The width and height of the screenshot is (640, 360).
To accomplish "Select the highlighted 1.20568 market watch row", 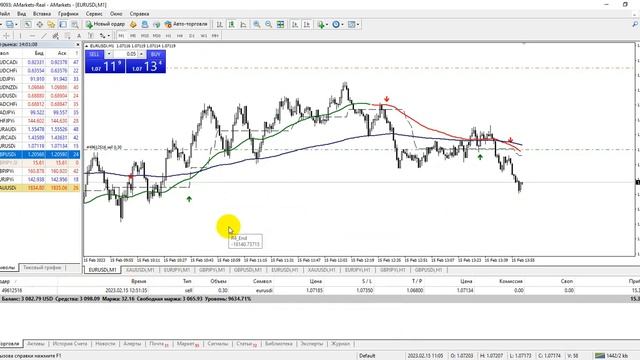I will (40, 154).
